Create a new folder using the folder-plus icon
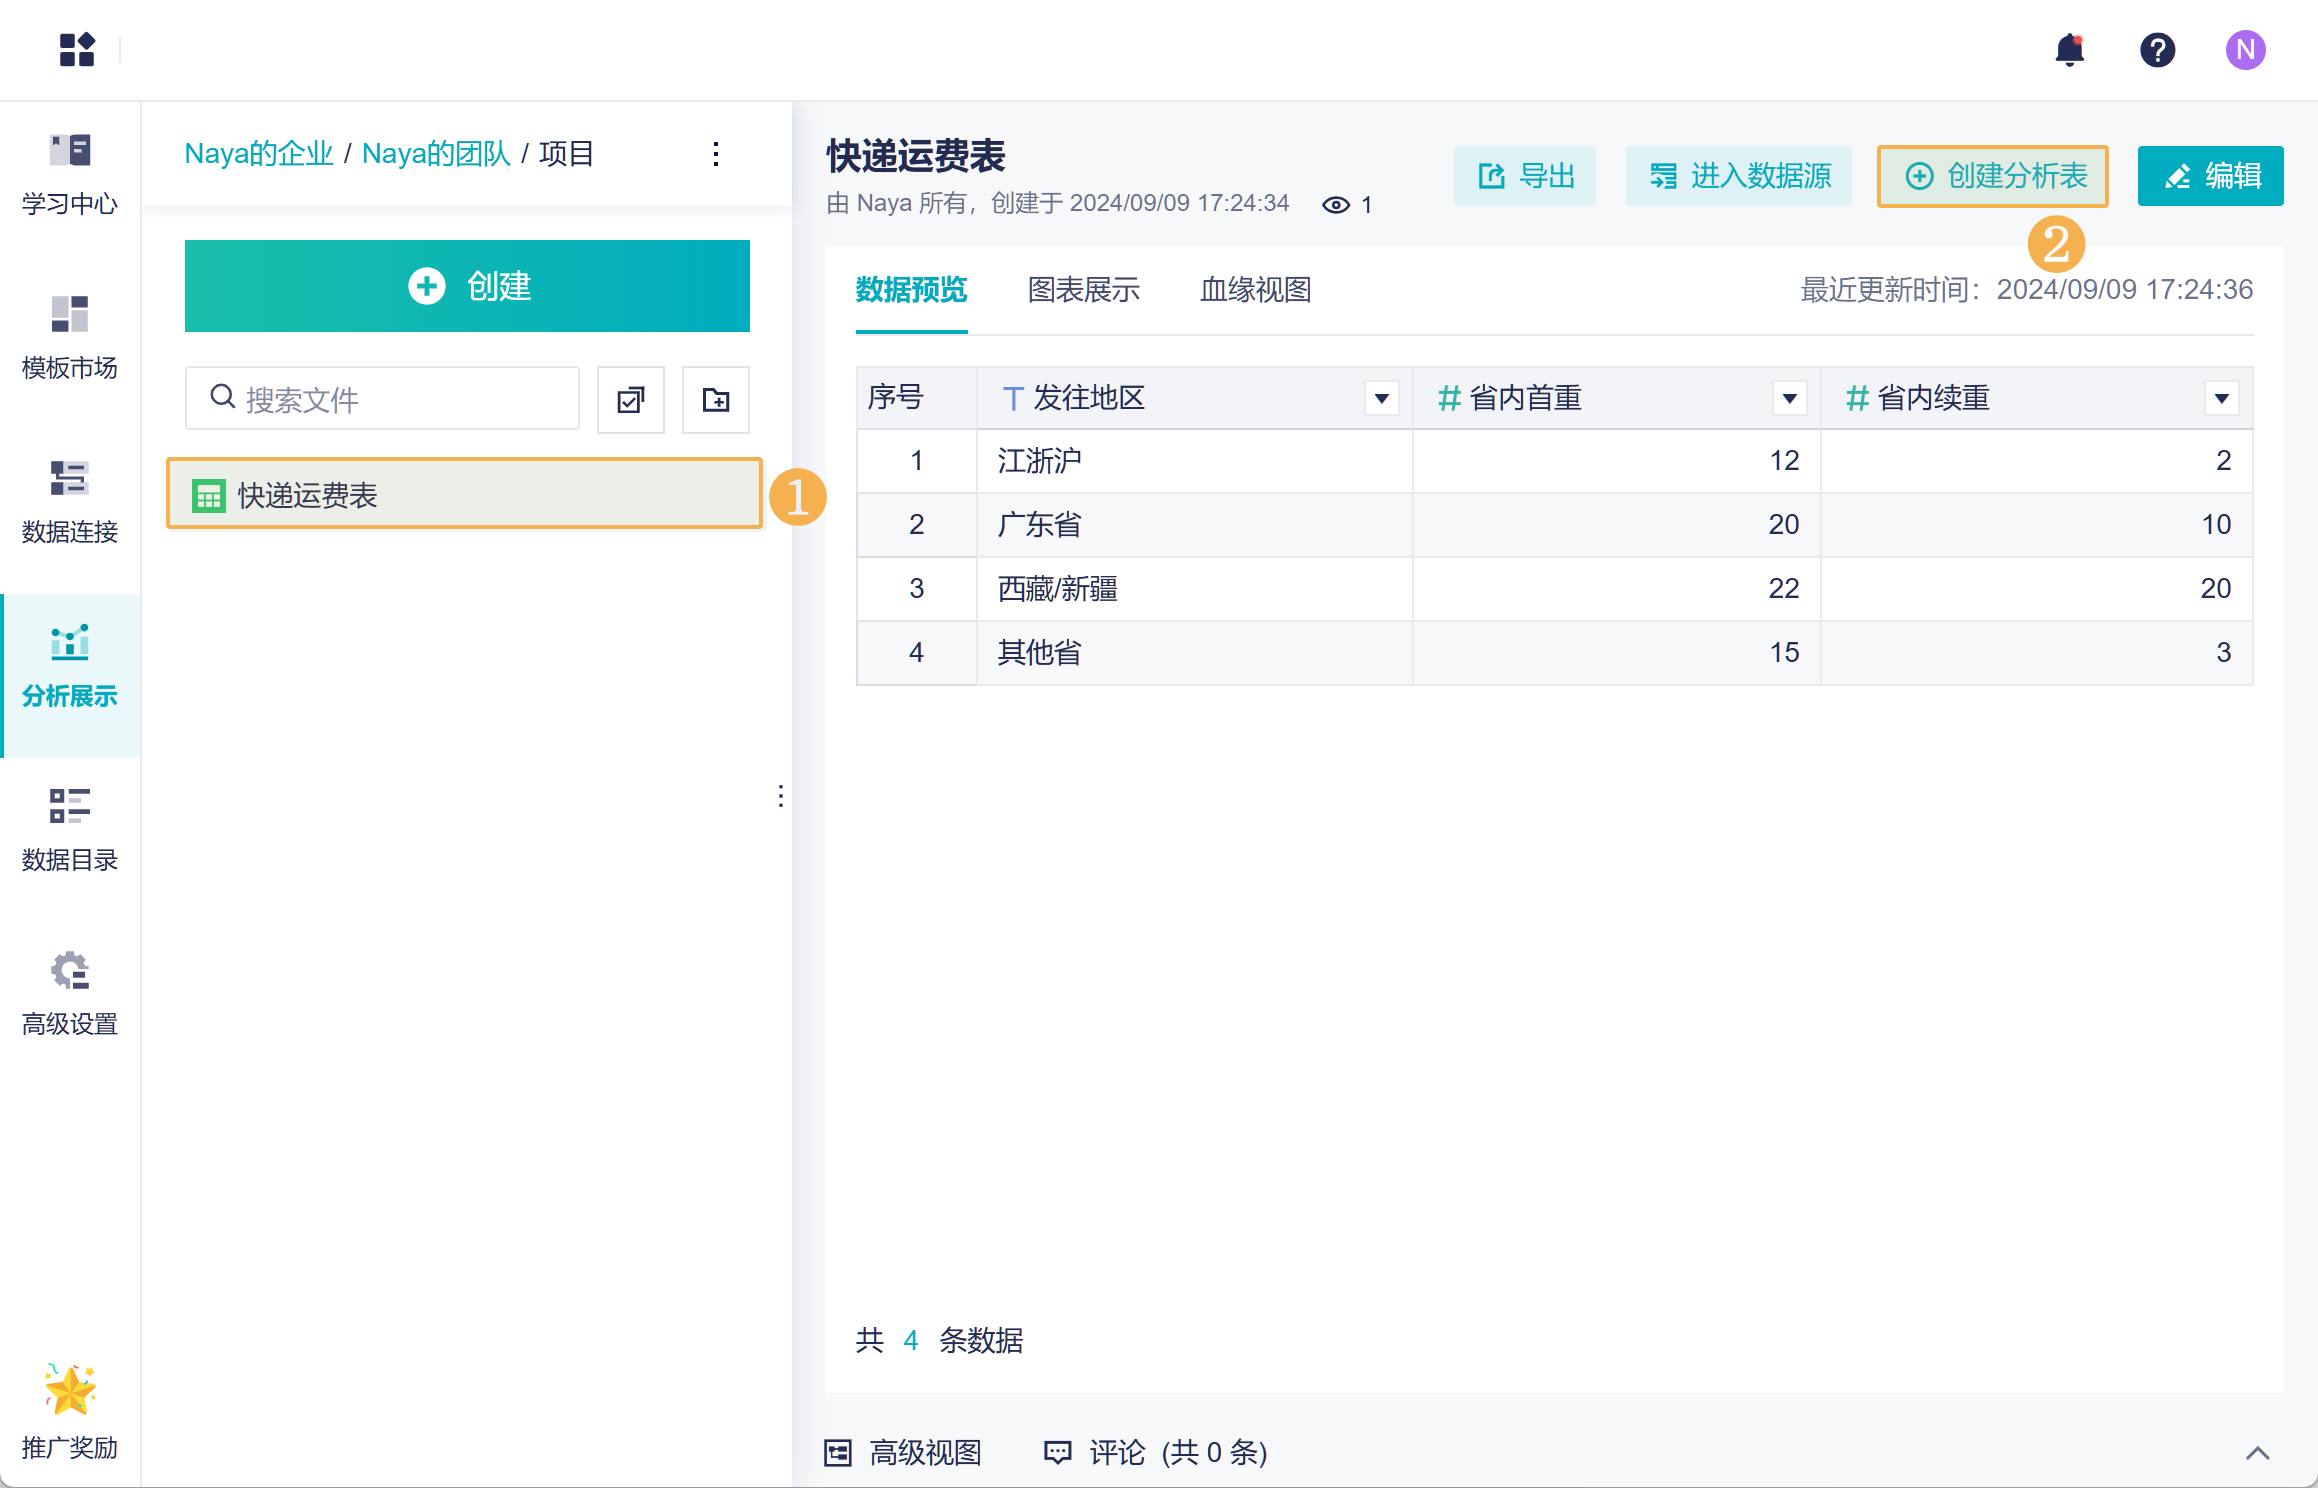 (716, 400)
